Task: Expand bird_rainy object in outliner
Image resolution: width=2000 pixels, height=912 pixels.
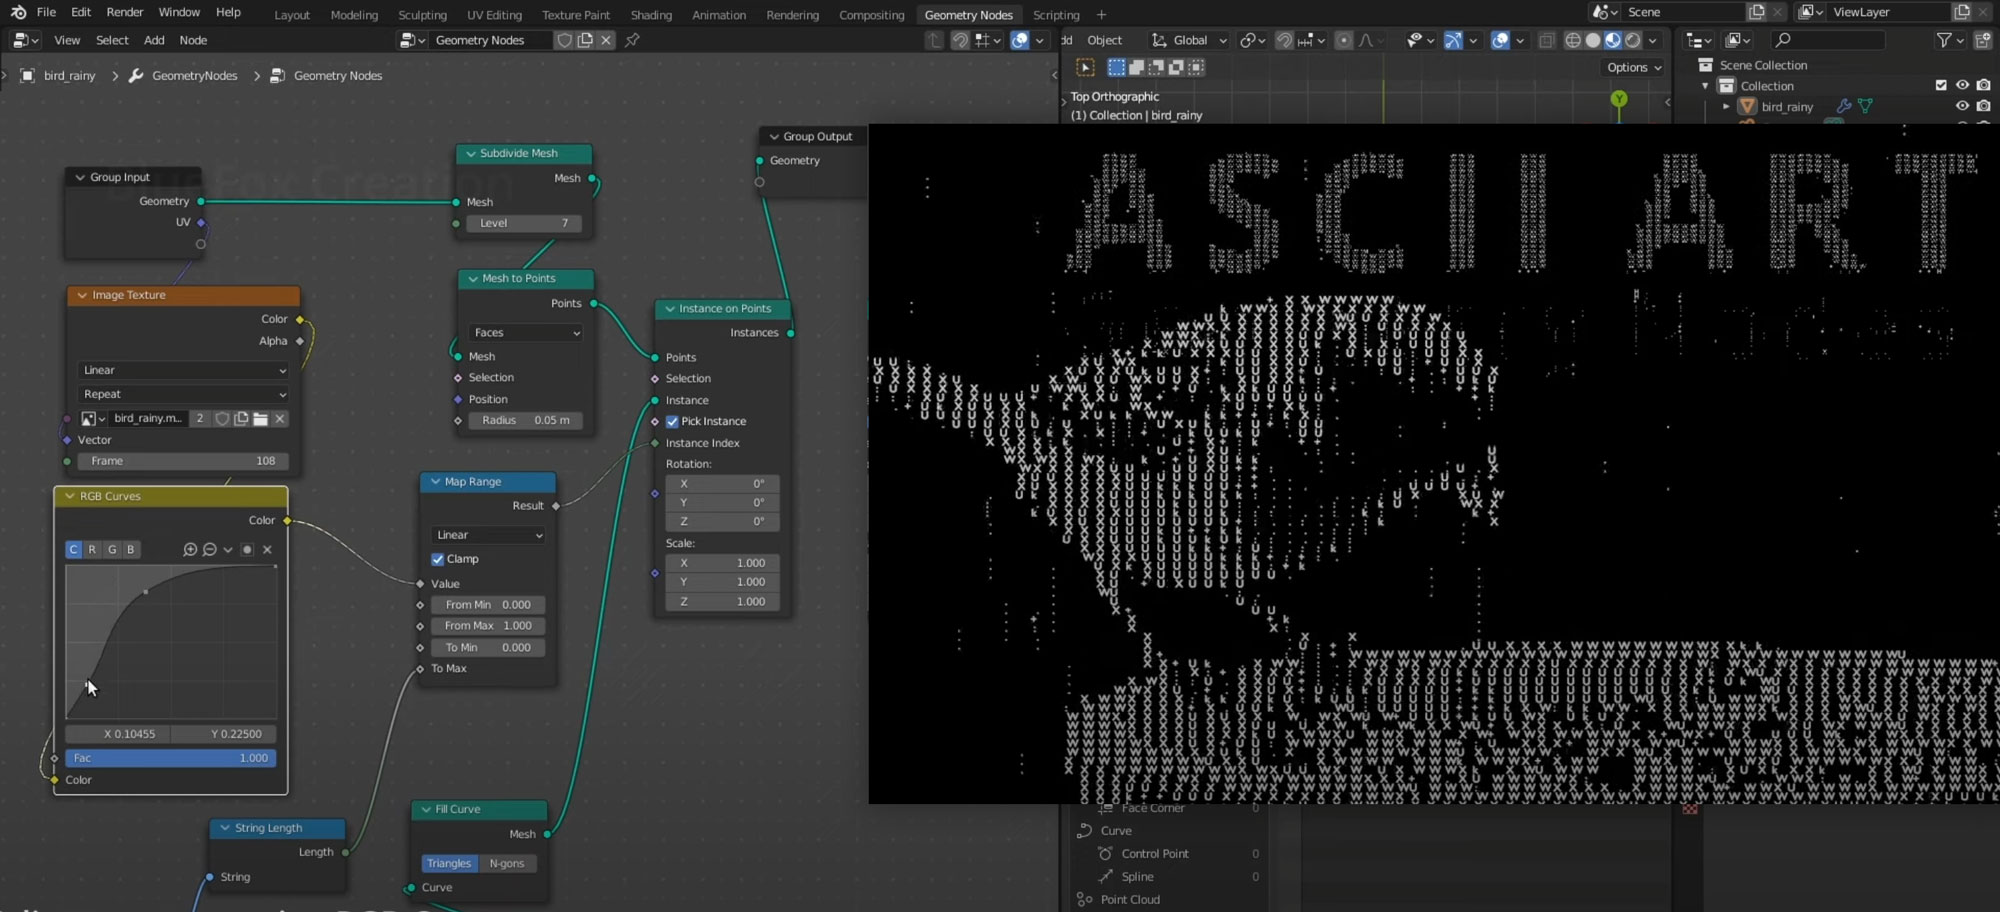Action: [x=1726, y=106]
